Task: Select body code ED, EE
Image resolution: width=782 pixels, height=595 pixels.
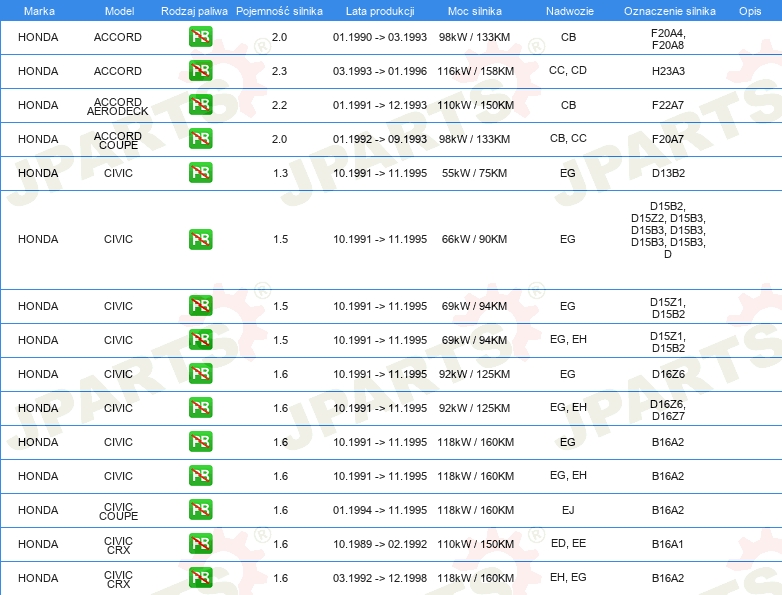Action: 568,543
